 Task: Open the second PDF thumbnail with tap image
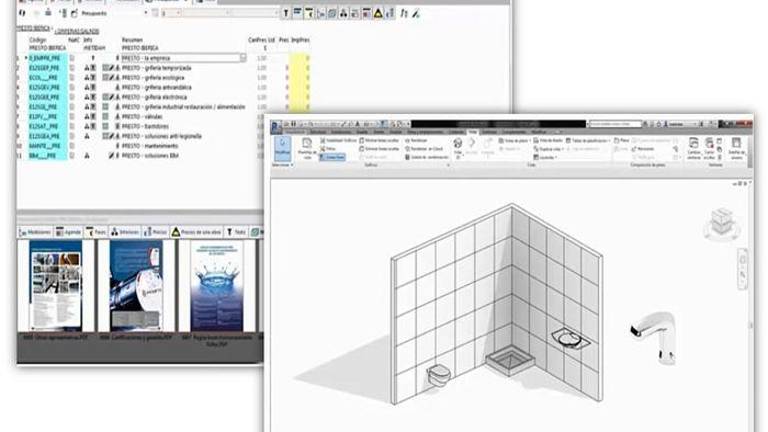(136, 286)
